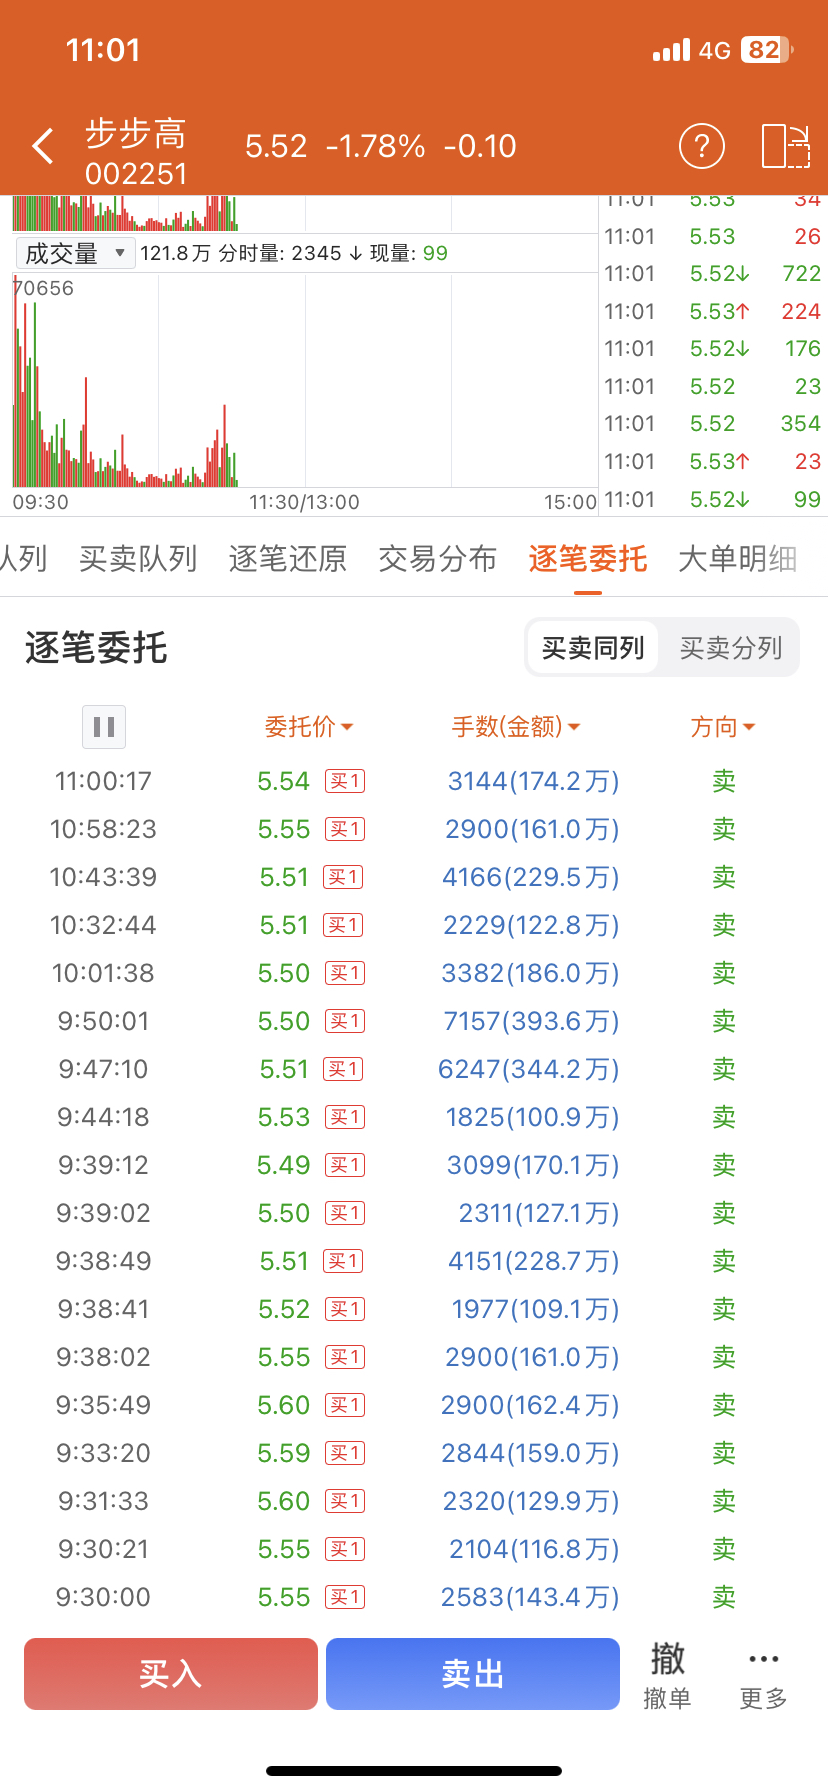The image size is (828, 1792).
Task: Select order amount 2900(162.4万)
Action: click(x=530, y=1405)
